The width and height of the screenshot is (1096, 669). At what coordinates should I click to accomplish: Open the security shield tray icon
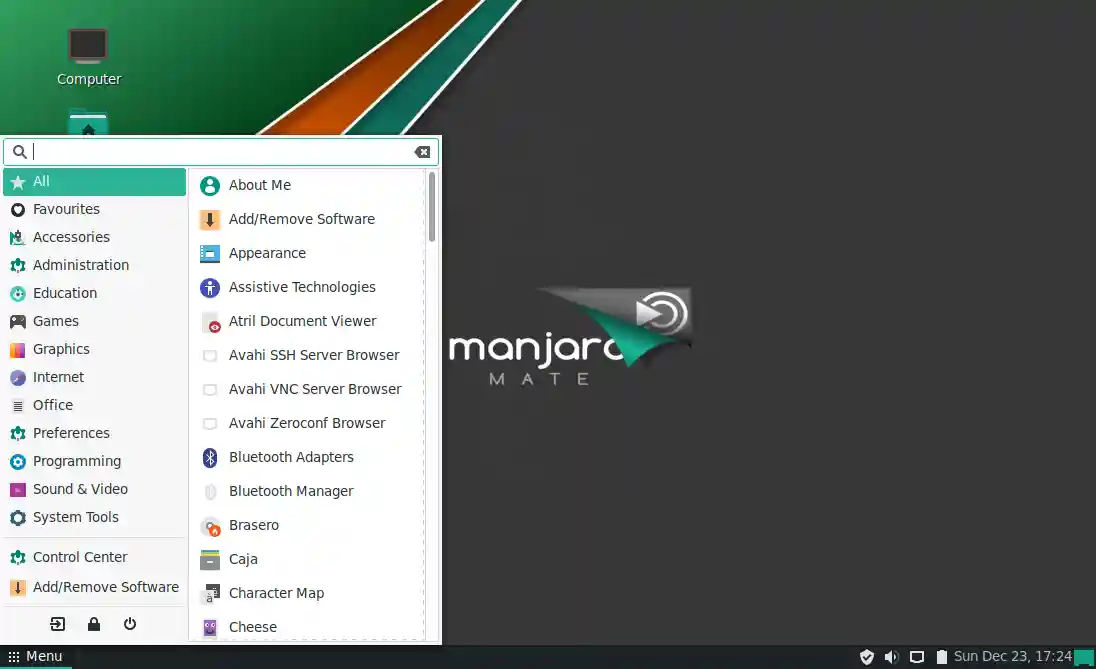pyautogui.click(x=867, y=656)
